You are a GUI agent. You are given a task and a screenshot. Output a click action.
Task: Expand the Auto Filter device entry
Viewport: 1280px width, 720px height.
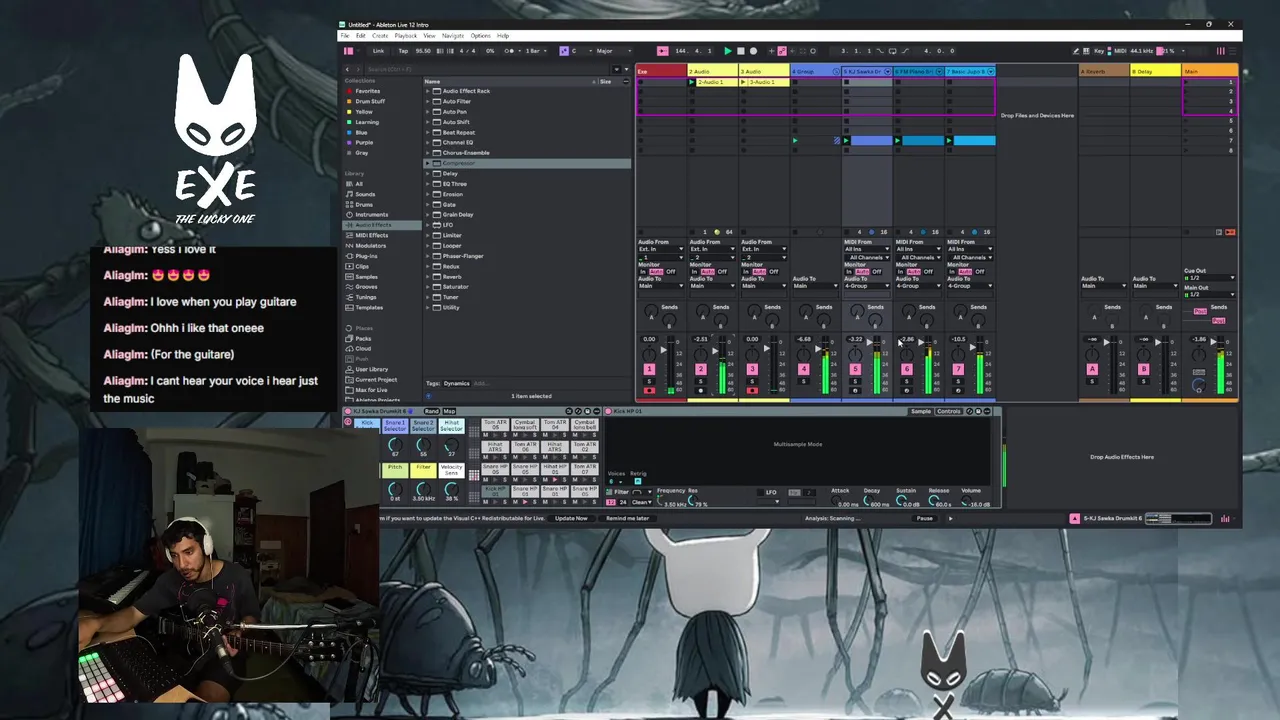tap(428, 101)
